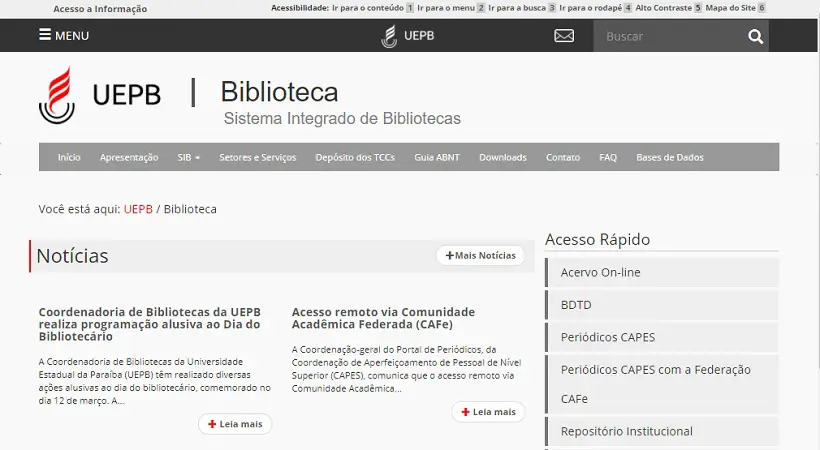Click Leia mais under CAFe news
The height and width of the screenshot is (450, 820).
click(488, 412)
